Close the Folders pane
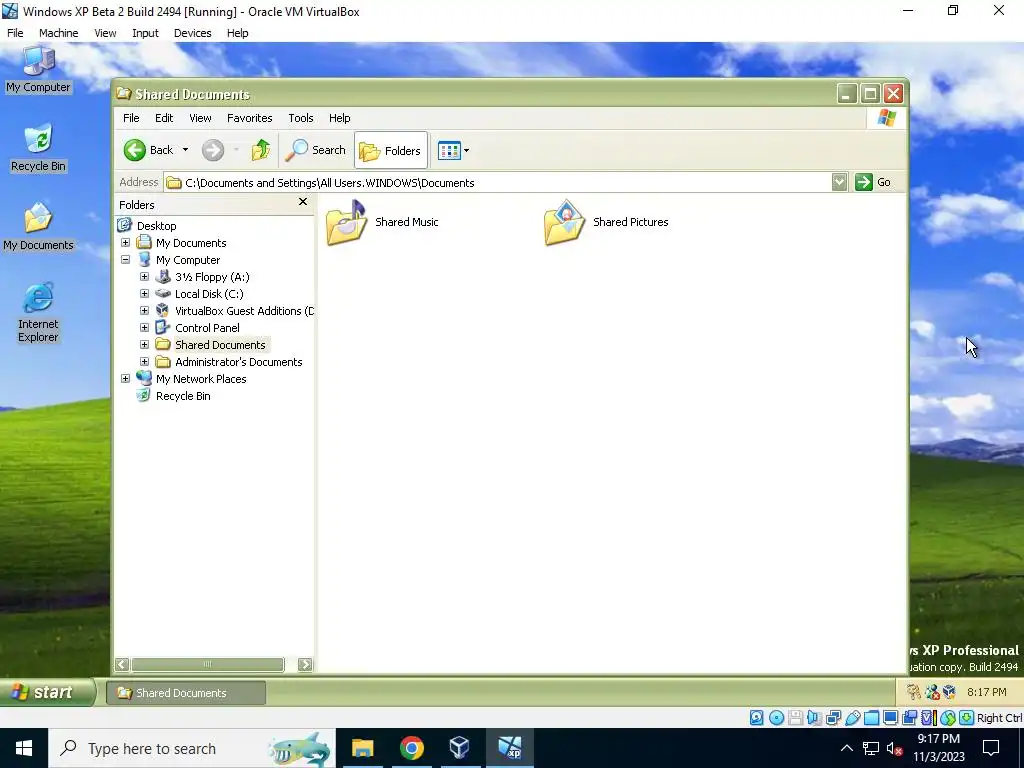The width and height of the screenshot is (1024, 768). click(x=302, y=202)
